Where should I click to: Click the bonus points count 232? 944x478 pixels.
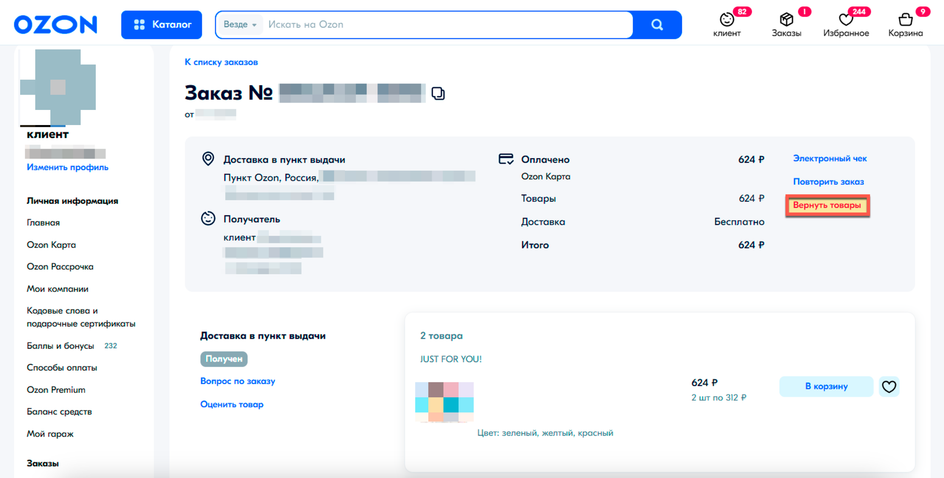(x=111, y=346)
